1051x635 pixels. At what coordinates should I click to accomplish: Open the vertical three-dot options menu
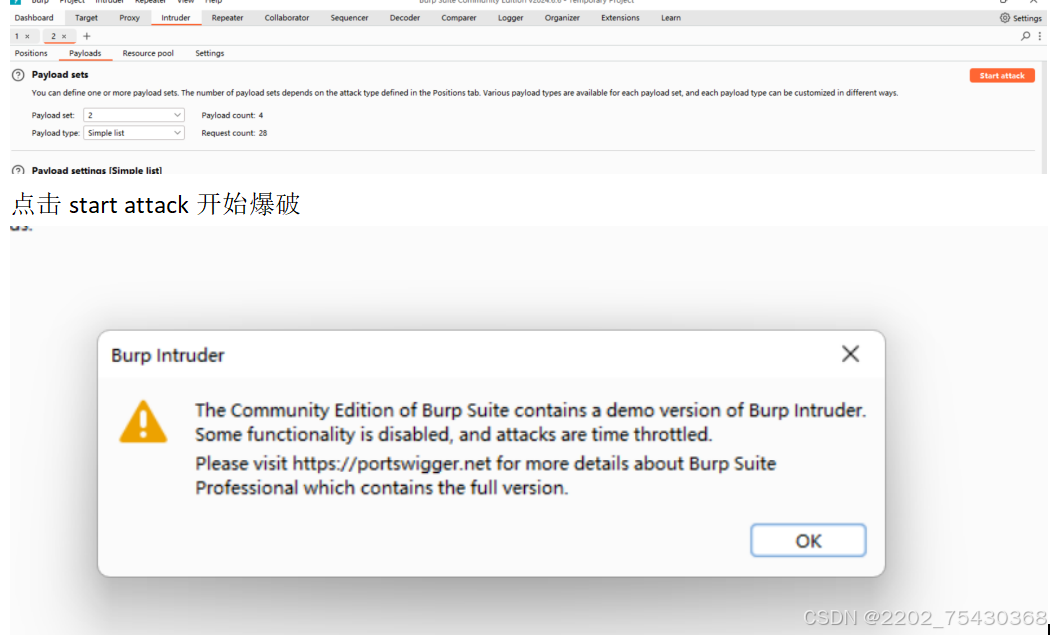(1040, 36)
